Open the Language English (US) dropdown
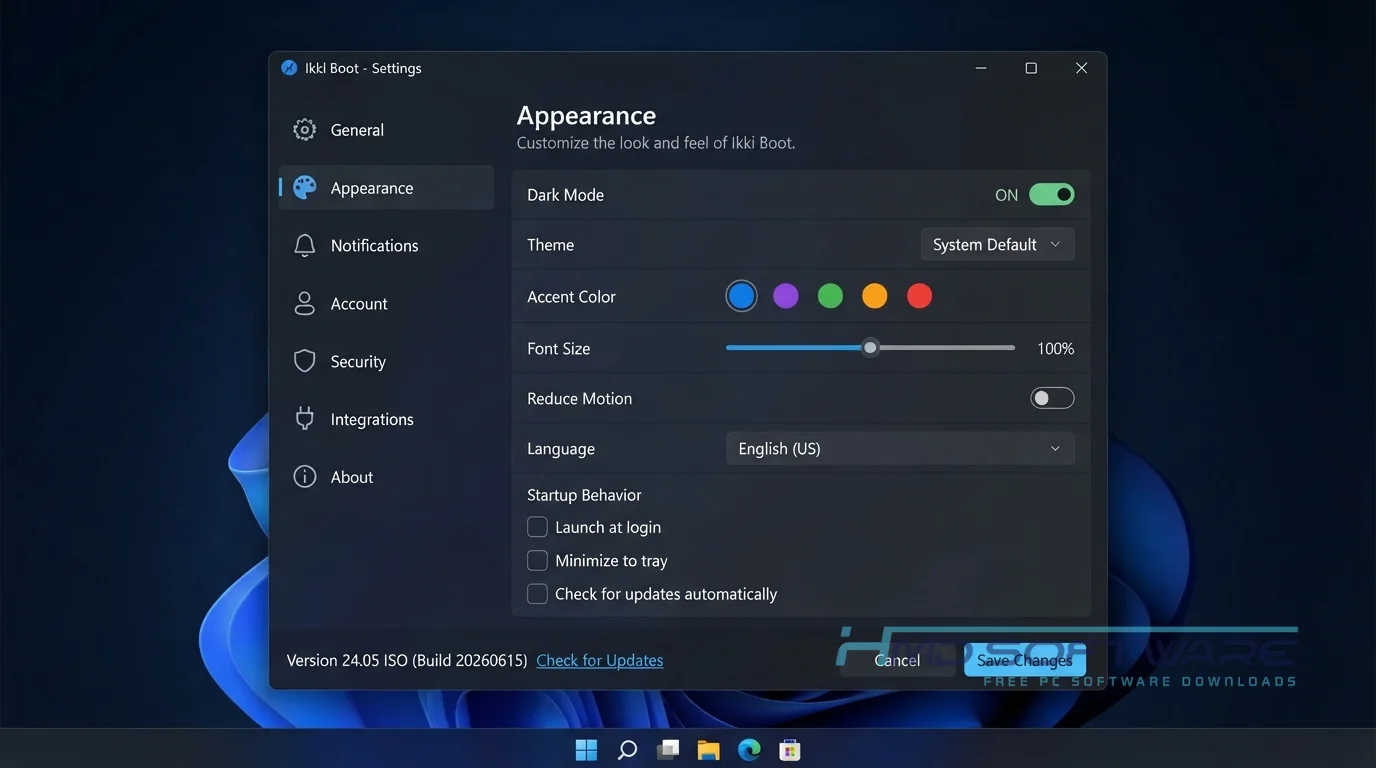The image size is (1376, 768). point(900,448)
